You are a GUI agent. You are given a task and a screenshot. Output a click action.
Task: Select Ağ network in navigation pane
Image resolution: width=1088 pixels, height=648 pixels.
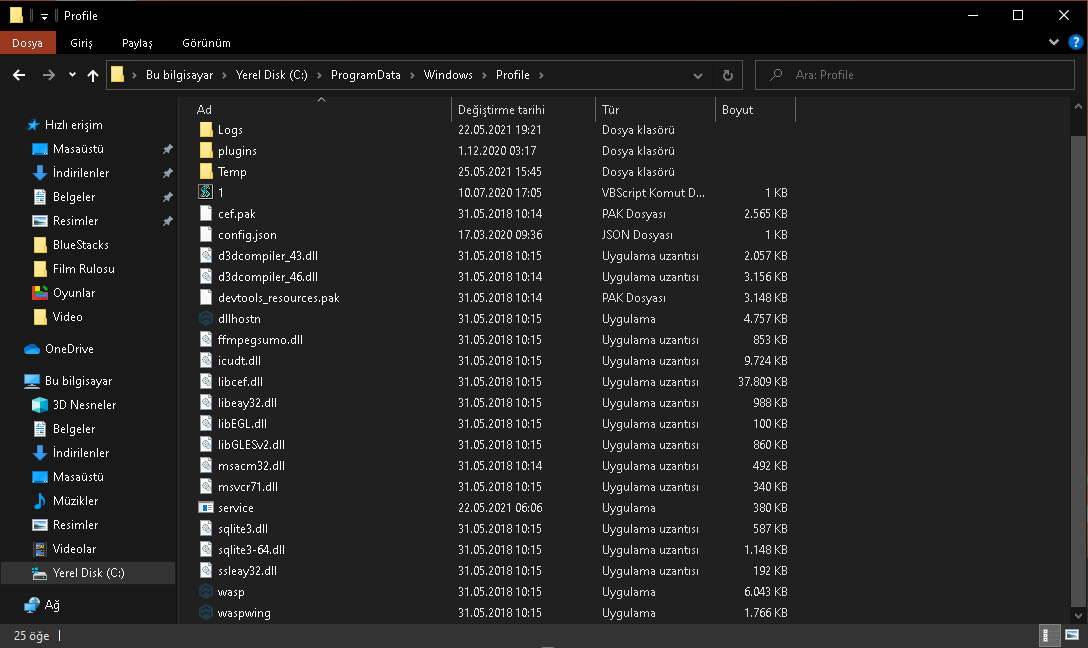click(52, 605)
